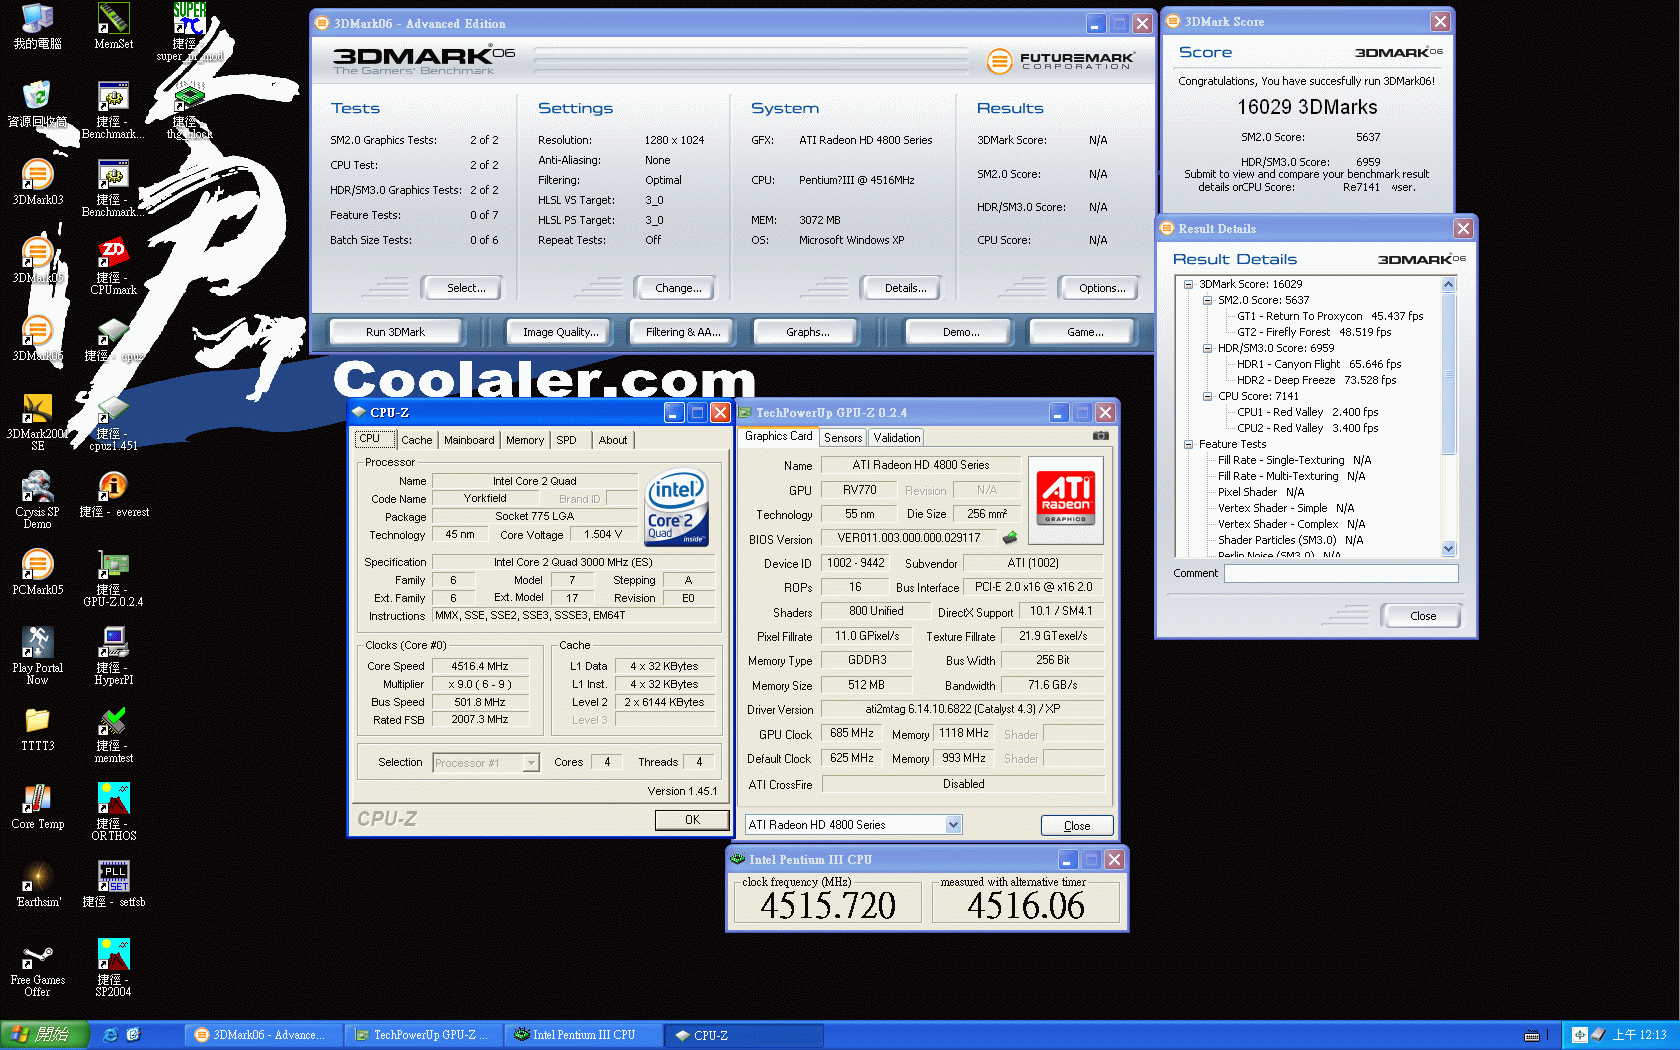Open Filtering & AA... tool
Screen dimensions: 1680x1050
(683, 332)
